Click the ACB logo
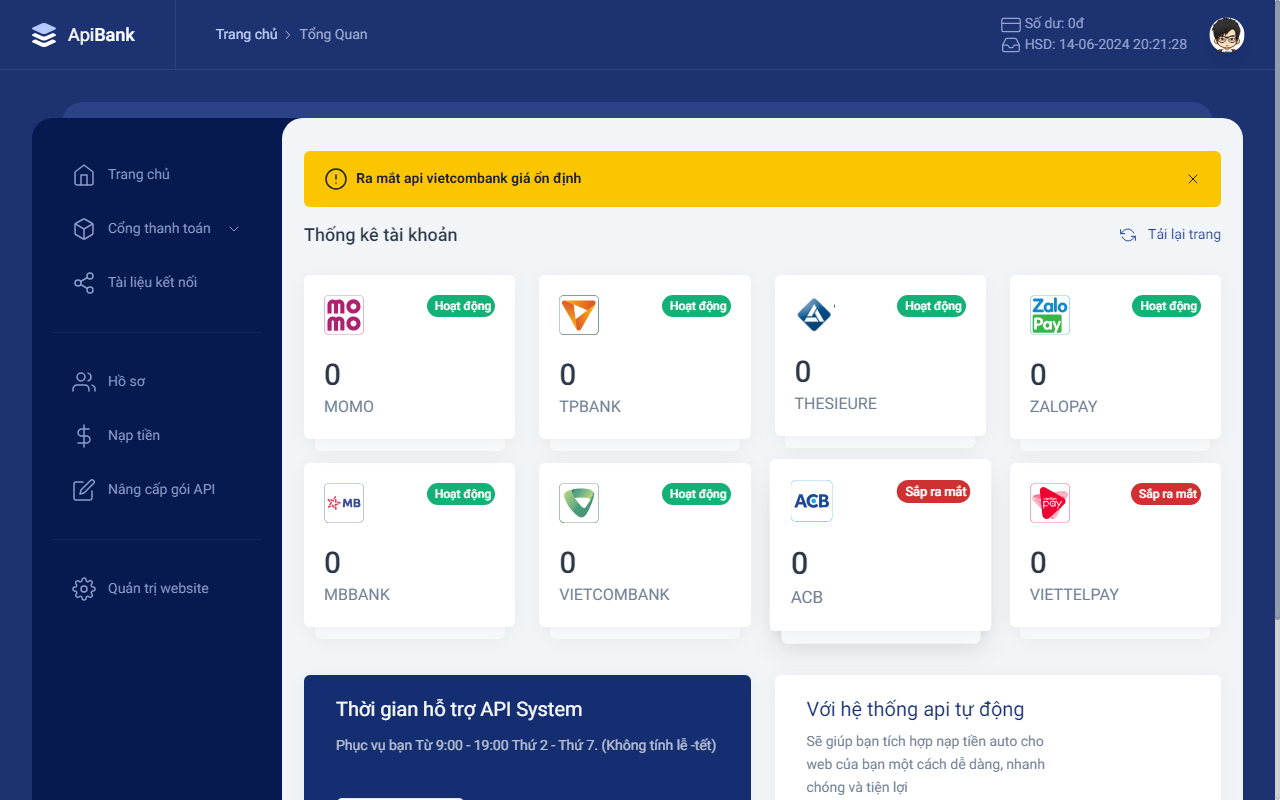Screen dimensions: 1280x800 point(812,501)
